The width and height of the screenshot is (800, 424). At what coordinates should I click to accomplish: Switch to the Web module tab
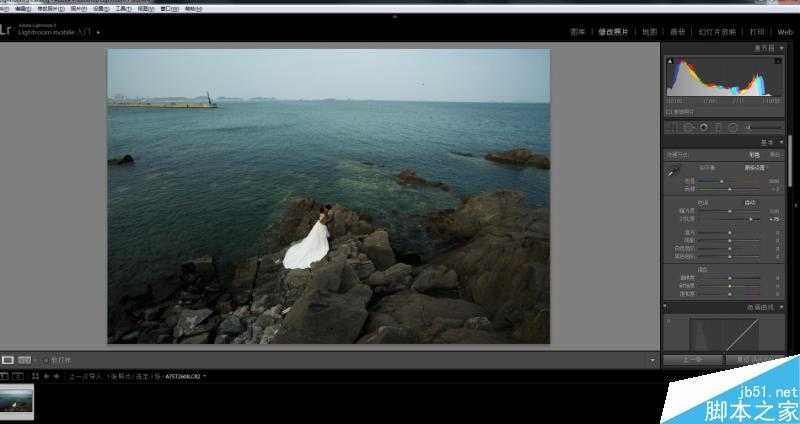pyautogui.click(x=784, y=32)
